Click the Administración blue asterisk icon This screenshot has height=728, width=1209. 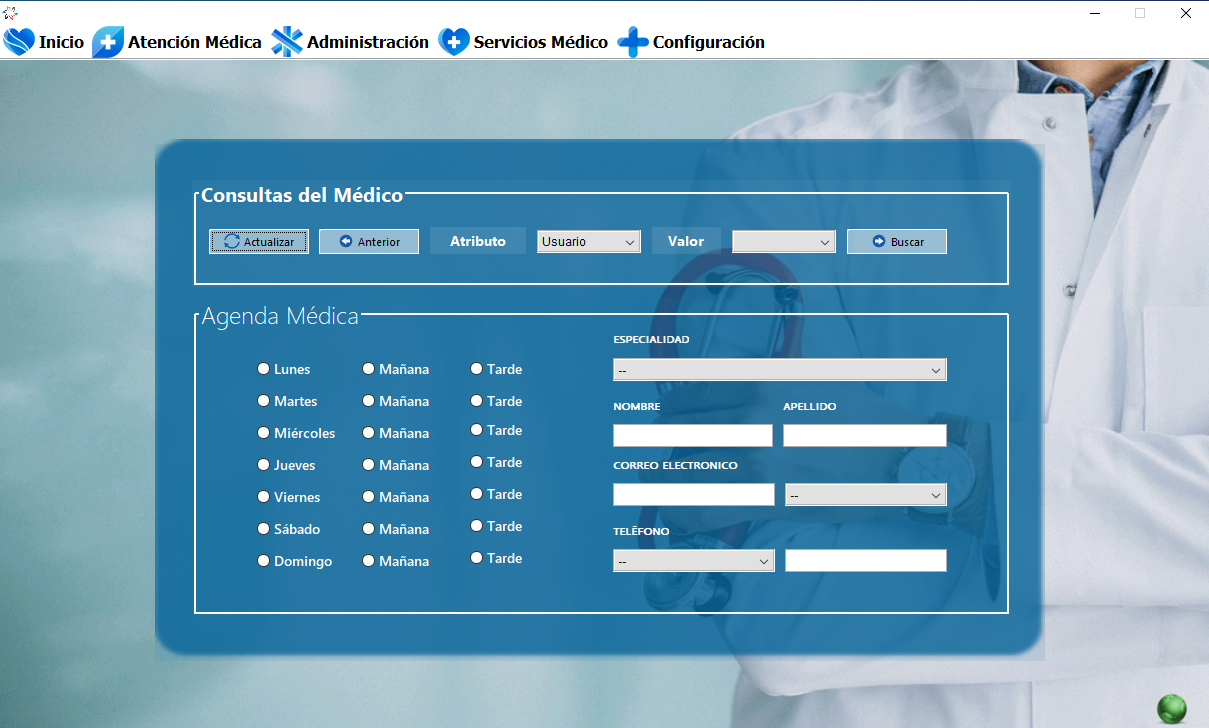(x=287, y=42)
